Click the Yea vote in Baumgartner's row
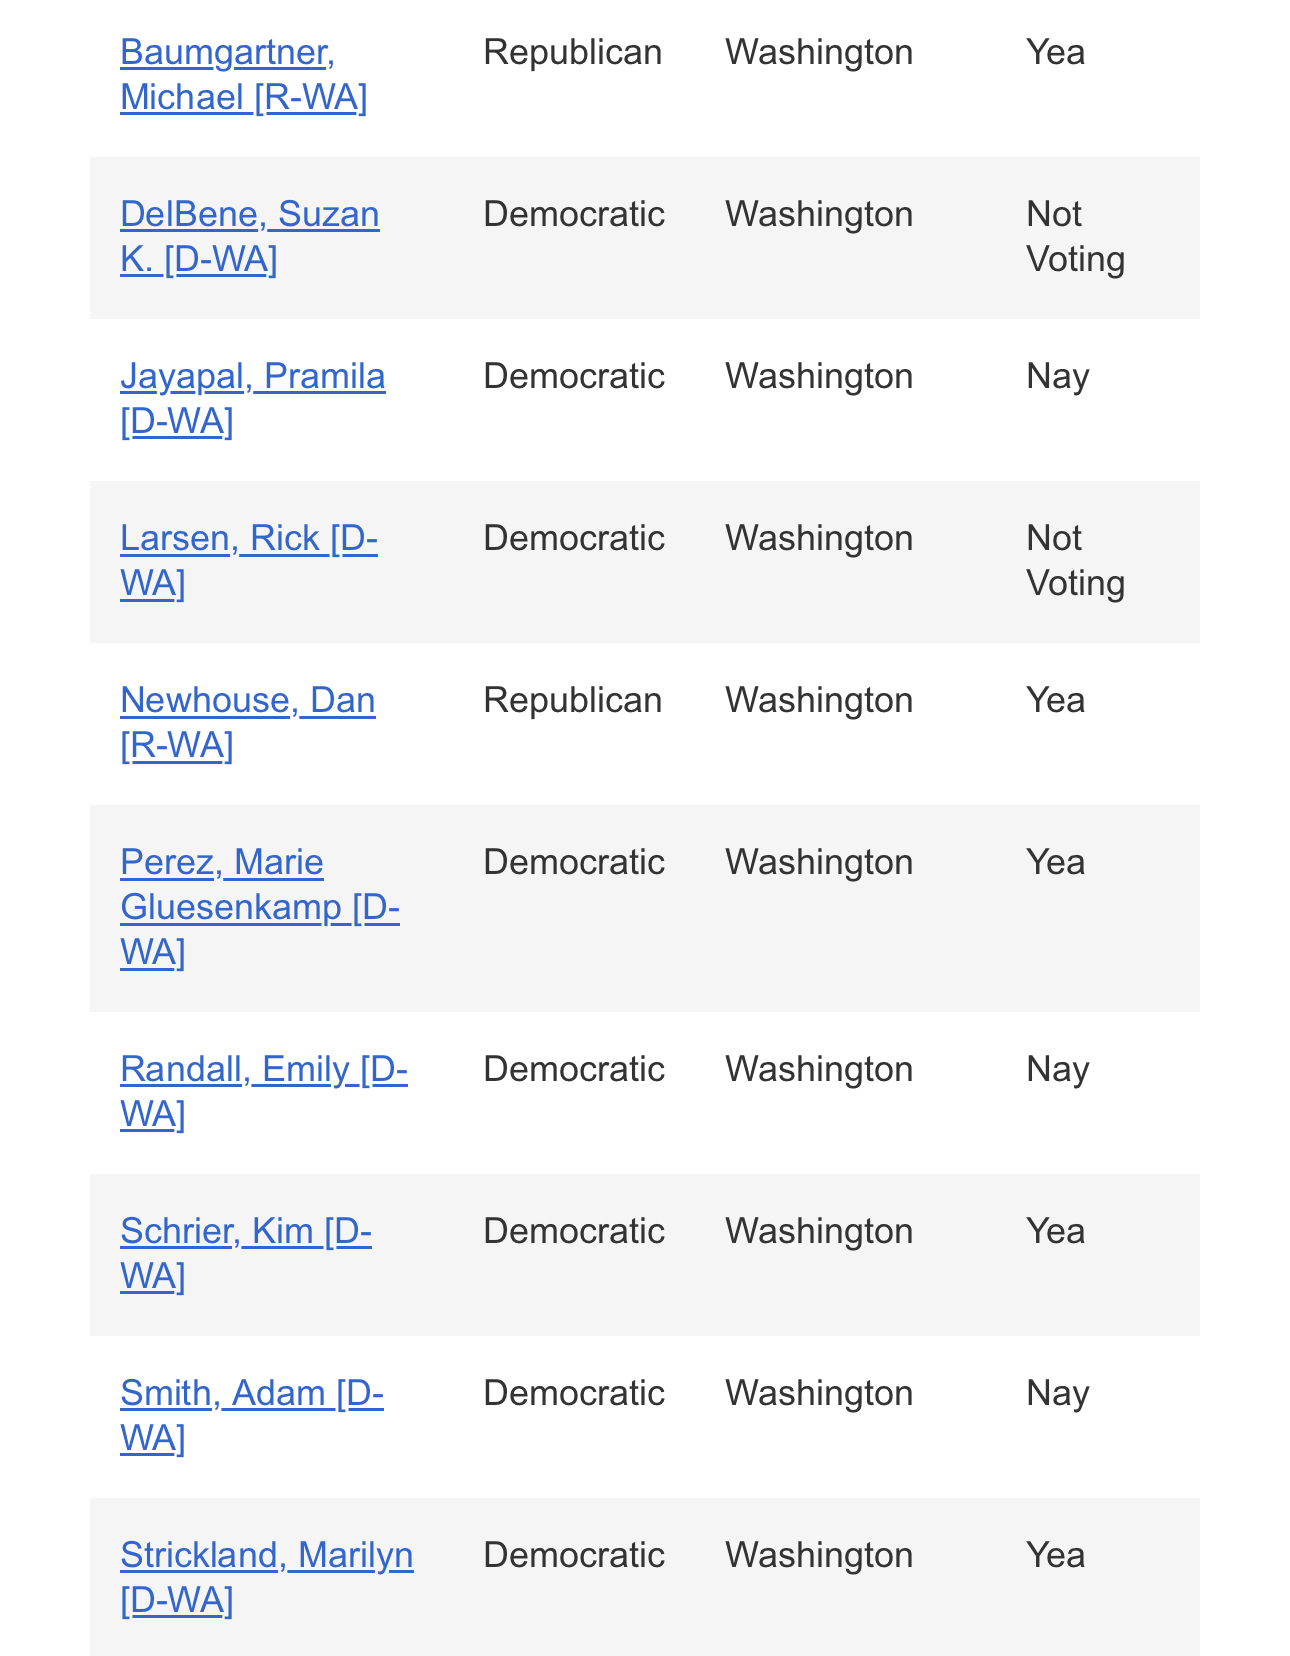Viewport: 1290px width, 1656px height. [1055, 53]
